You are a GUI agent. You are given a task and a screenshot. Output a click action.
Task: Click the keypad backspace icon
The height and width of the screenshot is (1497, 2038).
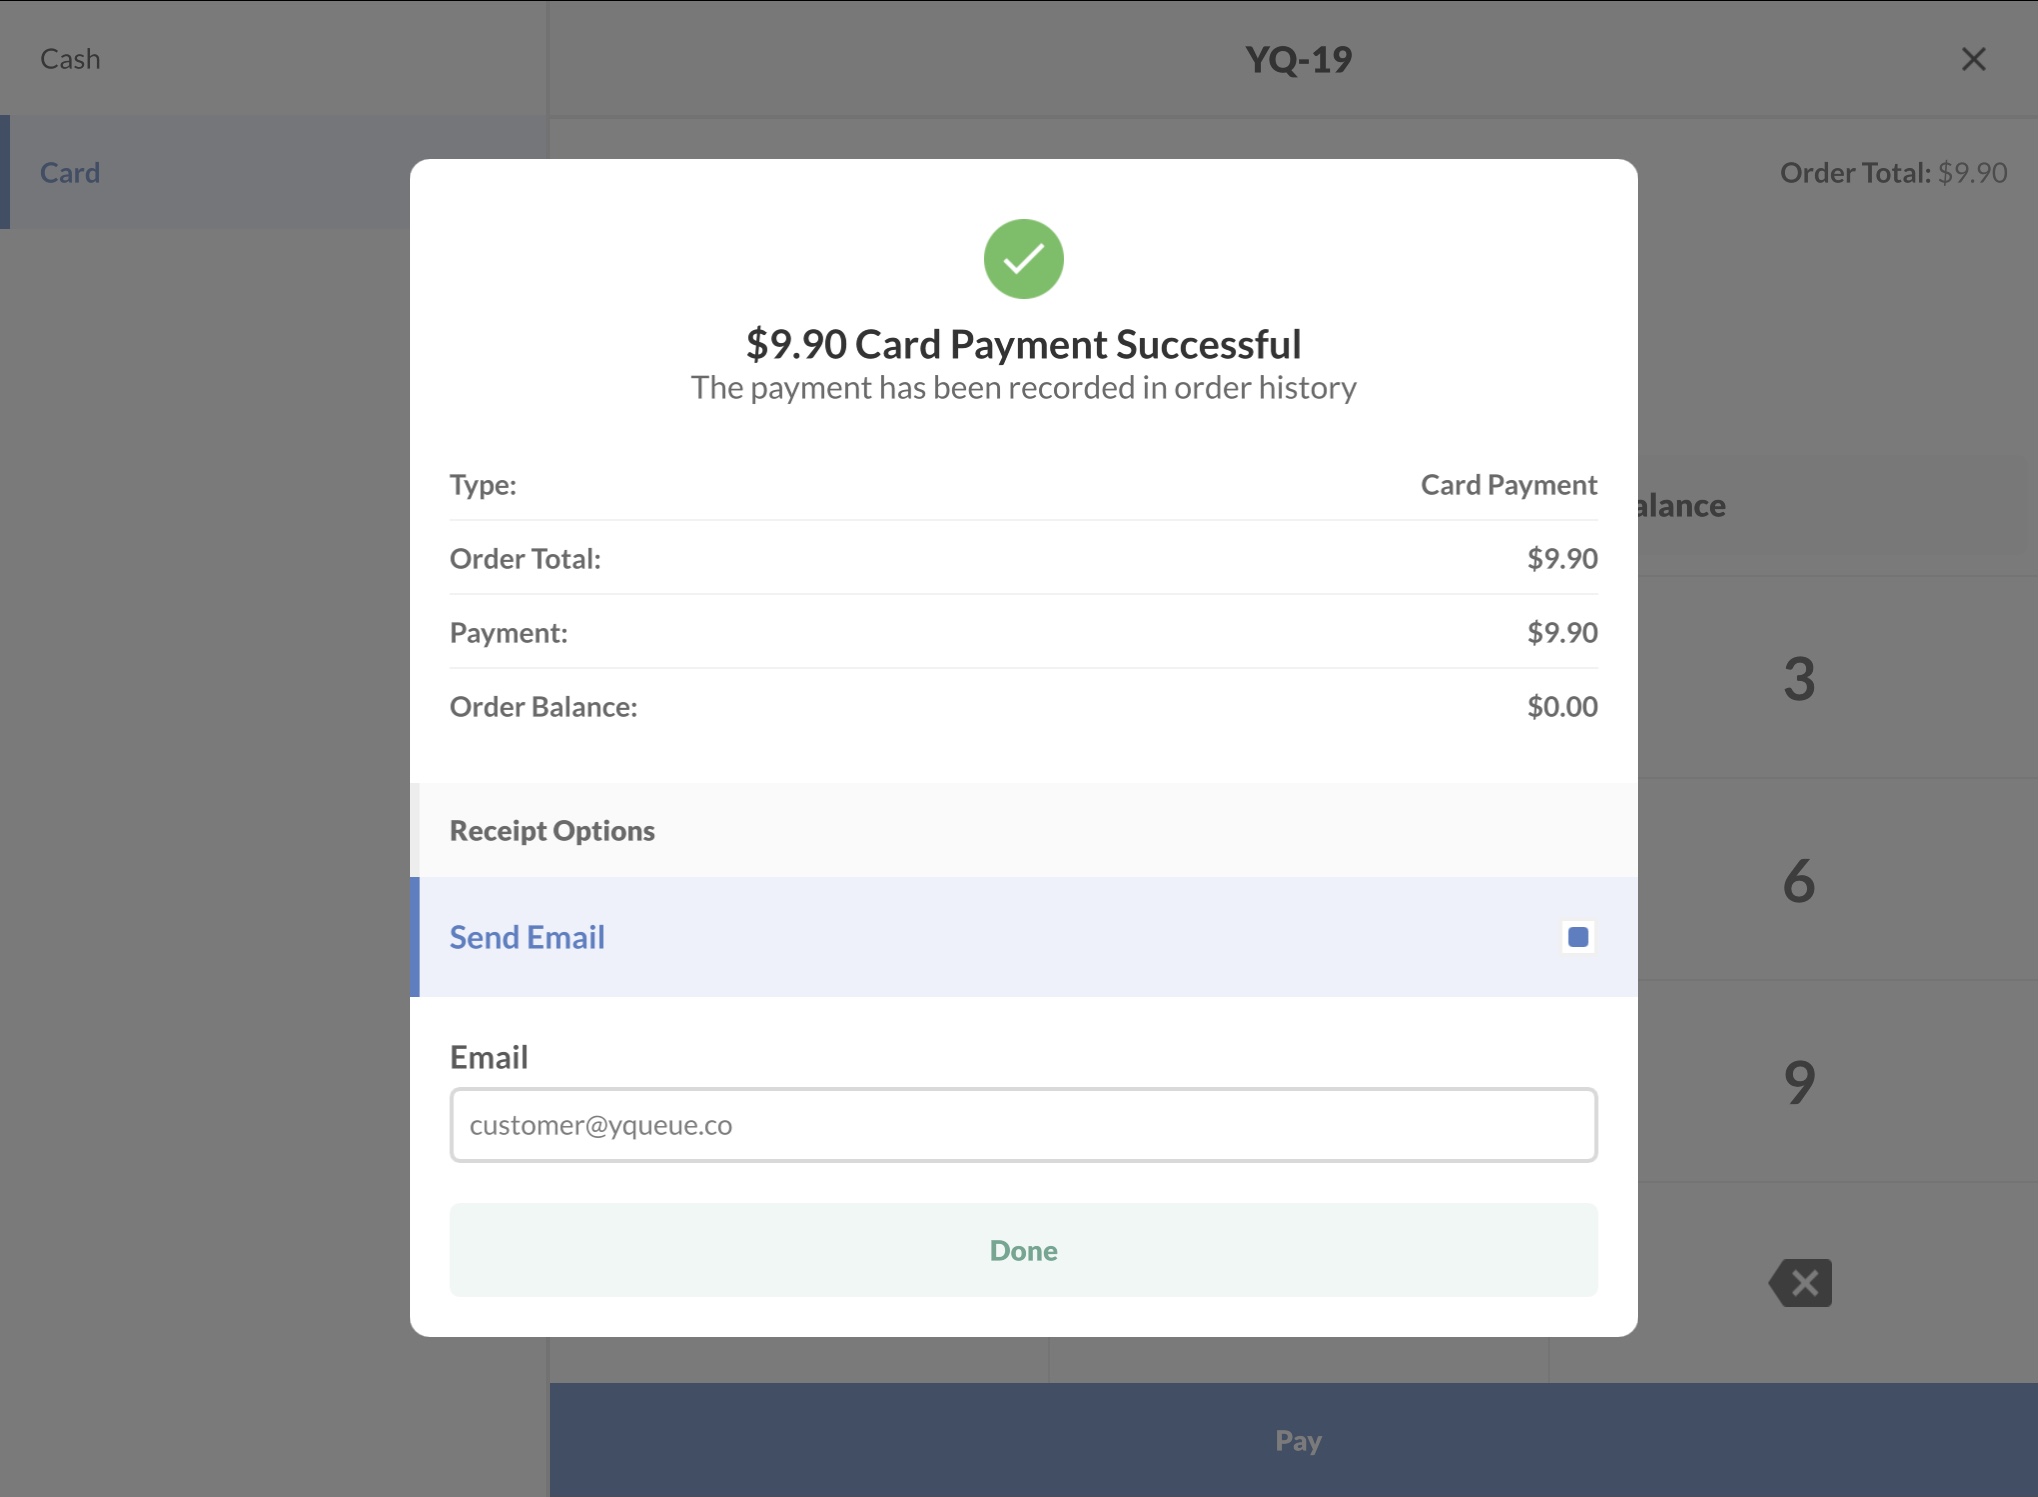tap(1801, 1282)
